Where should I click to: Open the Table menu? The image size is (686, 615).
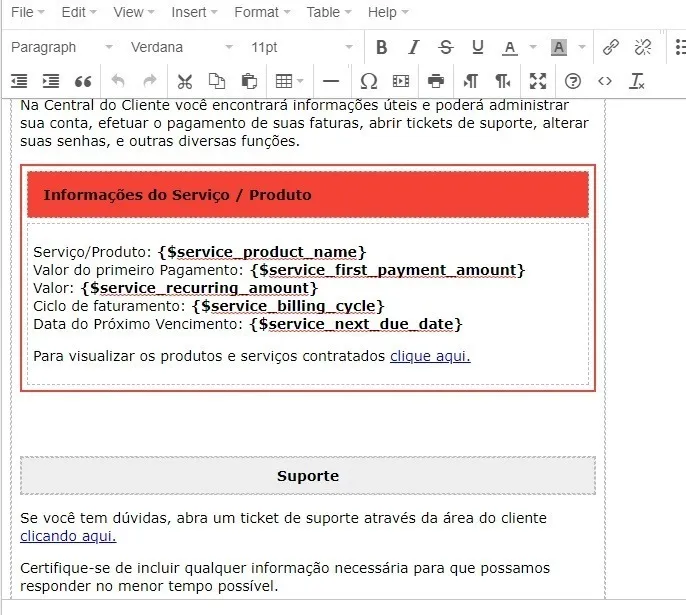pos(329,12)
